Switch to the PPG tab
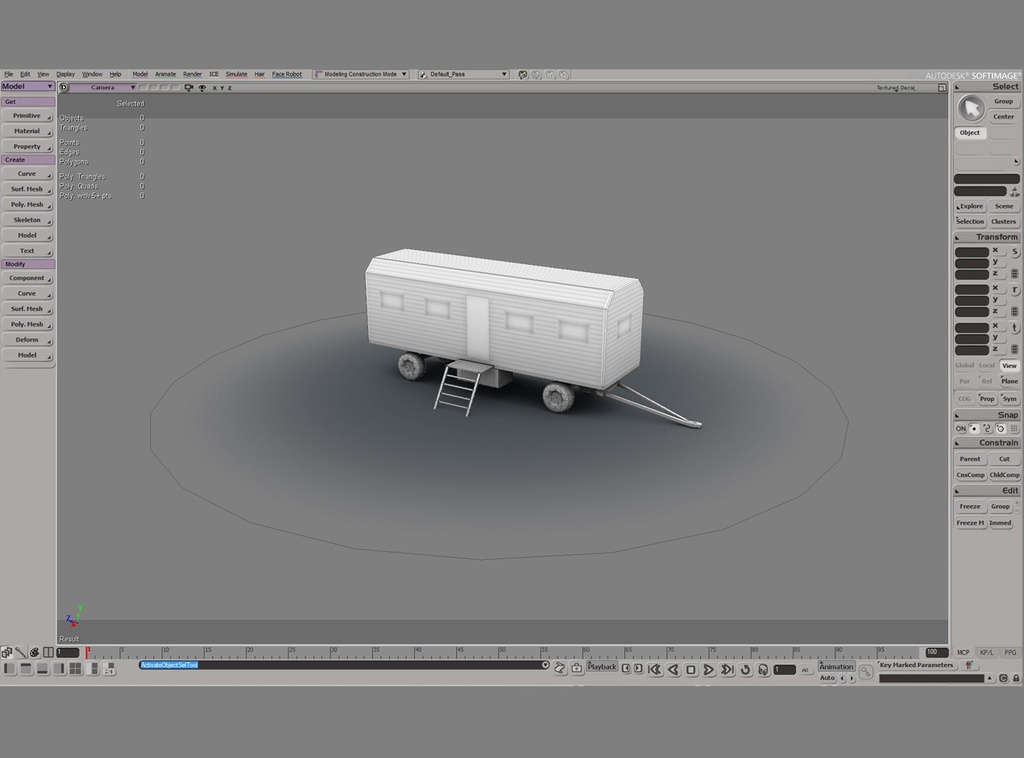The width and height of the screenshot is (1024, 758). (1010, 652)
